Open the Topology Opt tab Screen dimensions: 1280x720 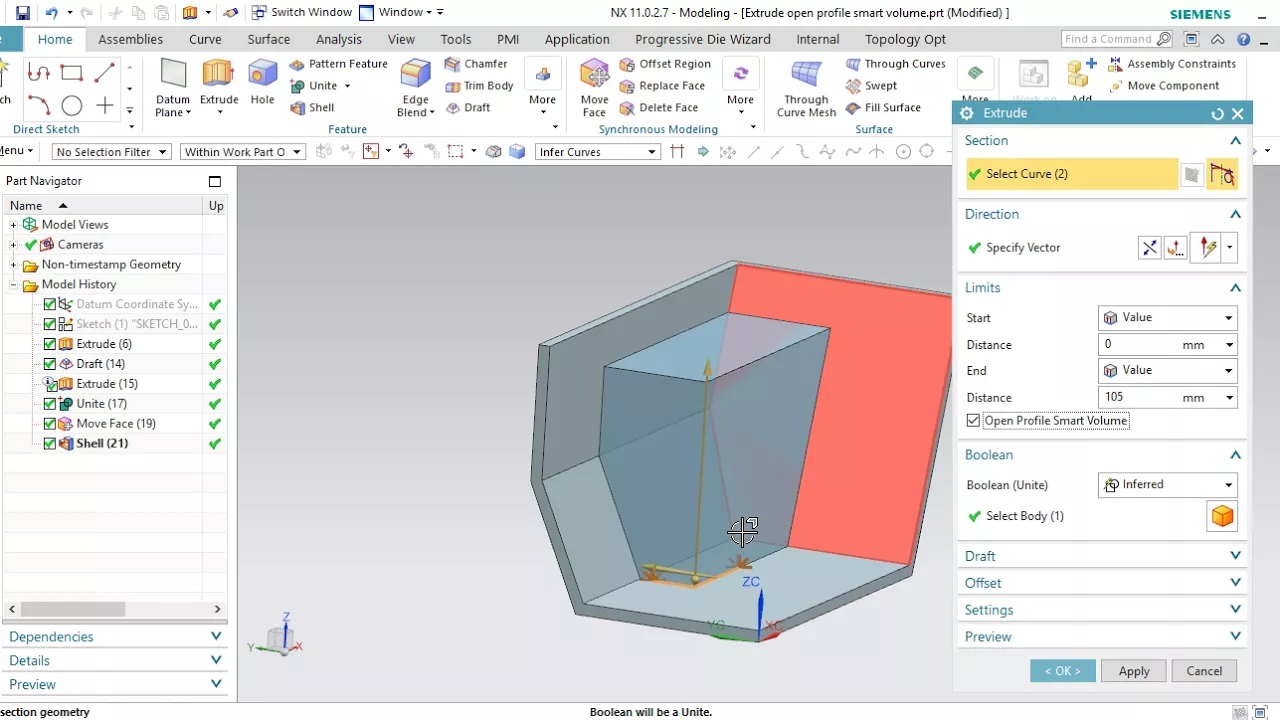[x=905, y=39]
